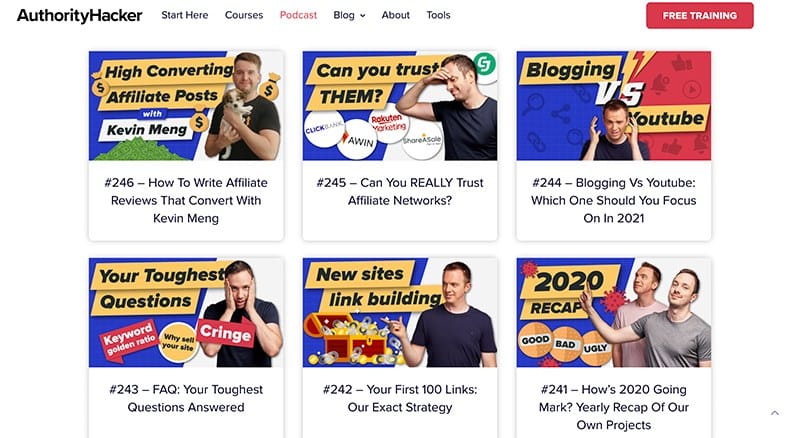Open the Tools menu item
This screenshot has width=800, height=438.
438,15
